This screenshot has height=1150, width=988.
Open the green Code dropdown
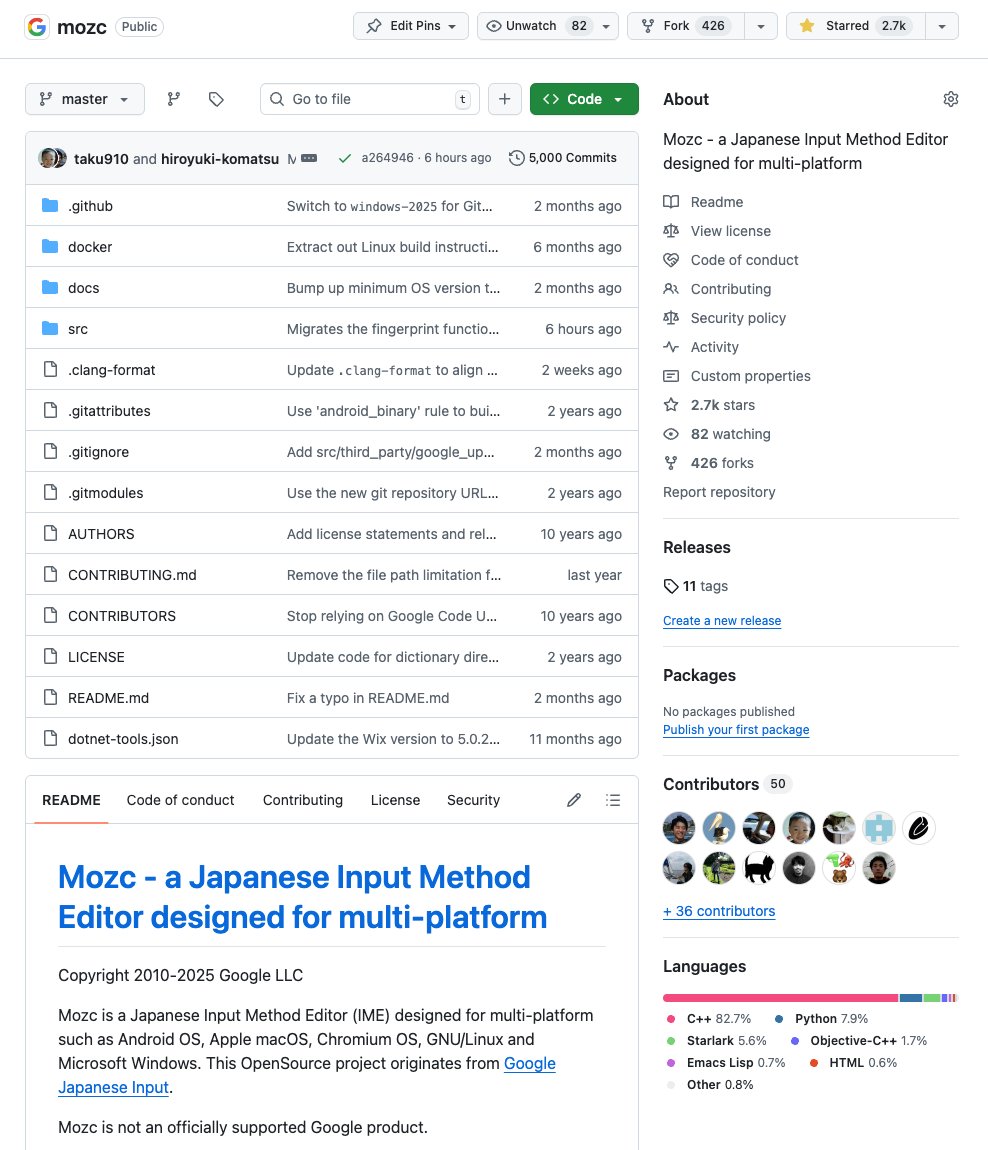tap(584, 99)
